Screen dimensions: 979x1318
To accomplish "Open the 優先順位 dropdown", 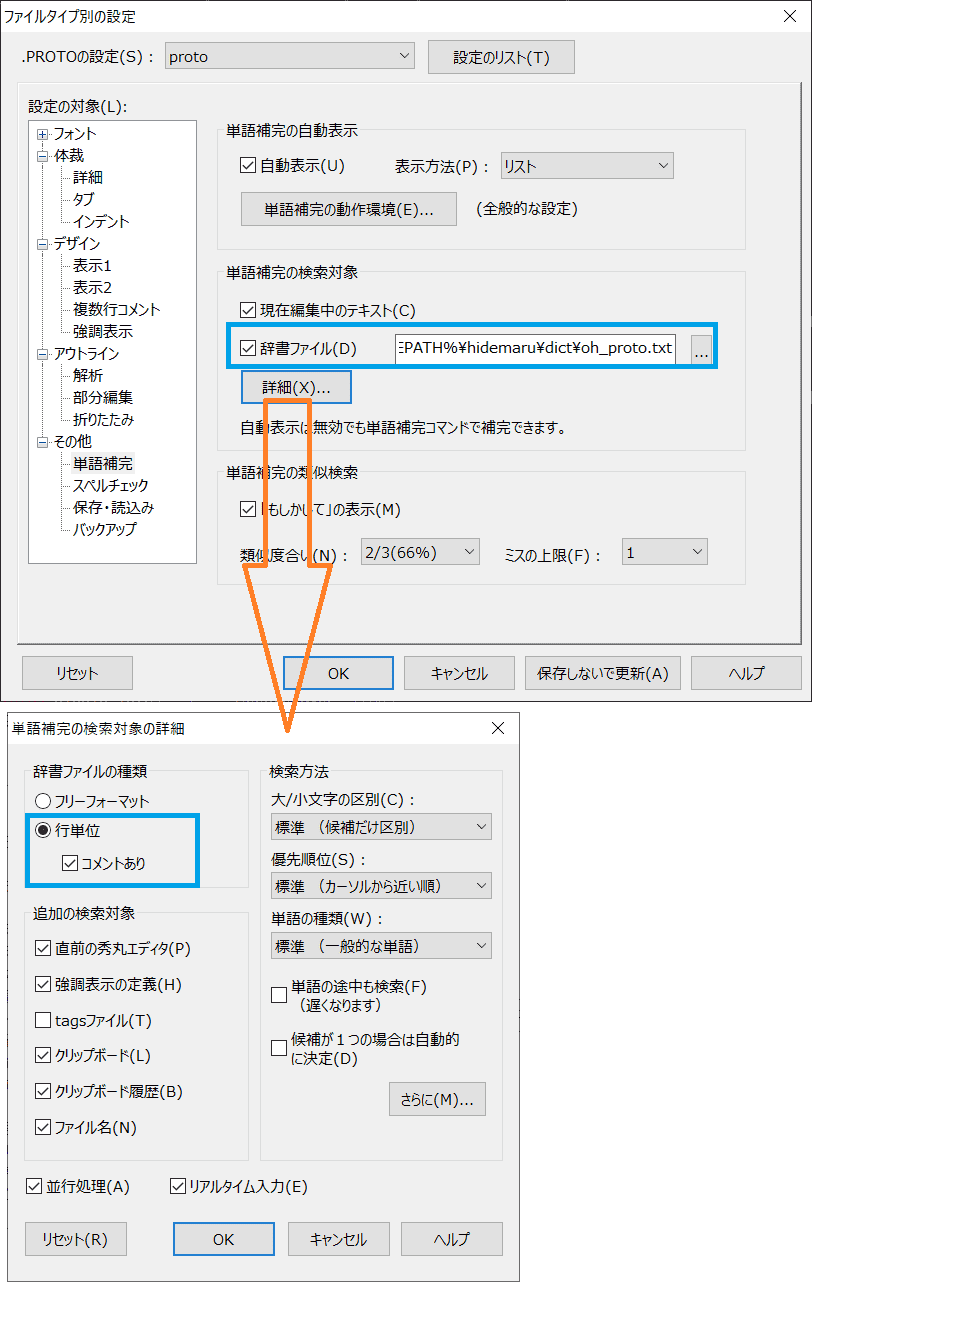I will tap(381, 886).
